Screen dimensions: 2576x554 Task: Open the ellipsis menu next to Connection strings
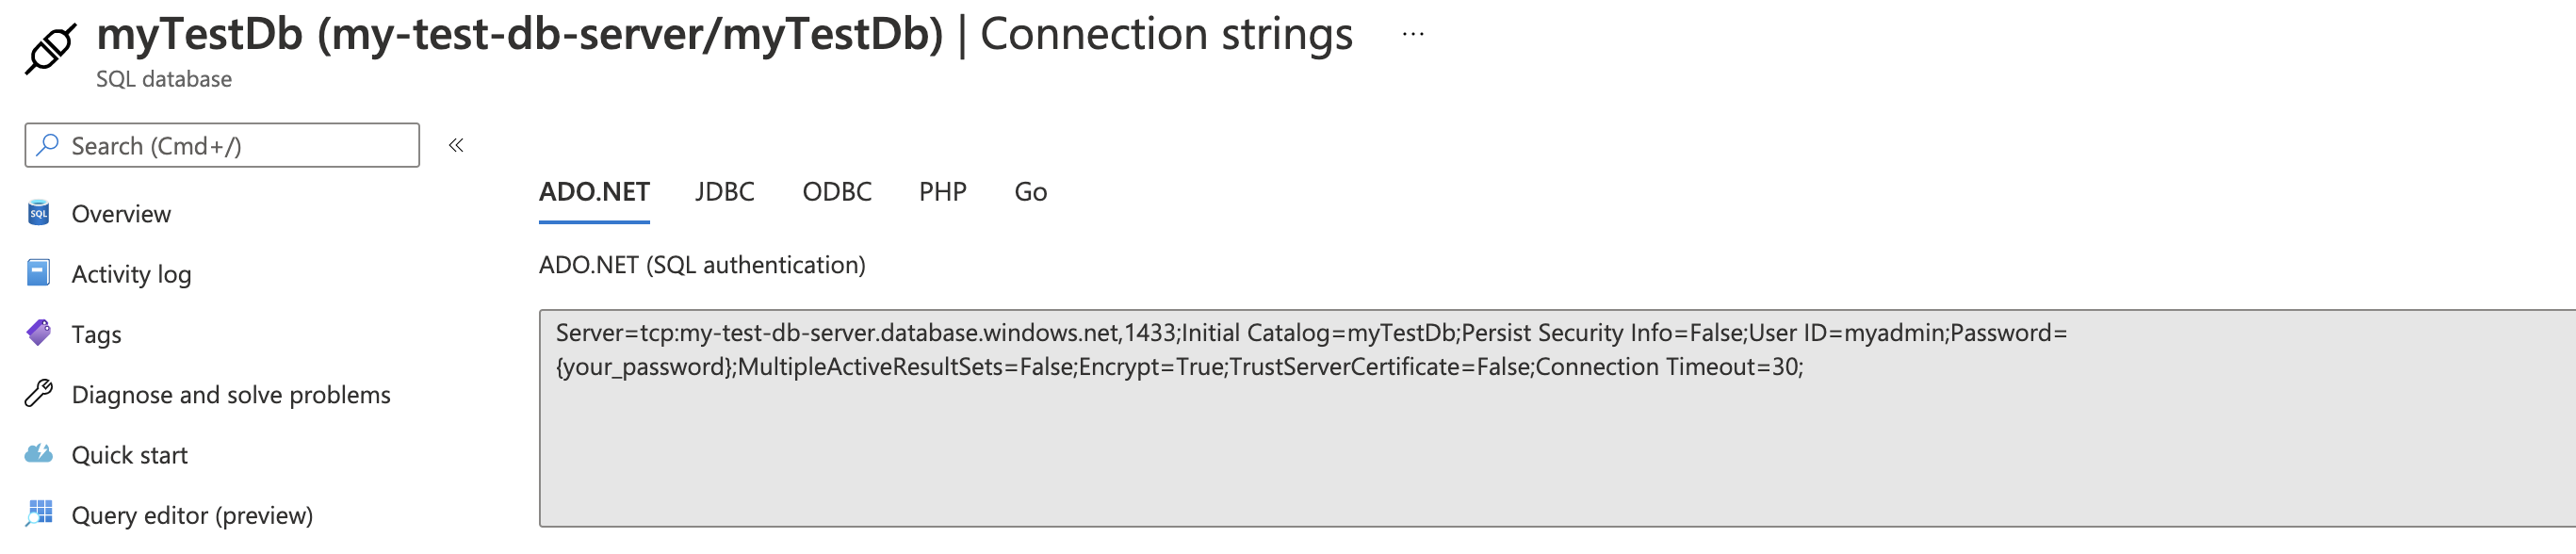(x=1411, y=34)
